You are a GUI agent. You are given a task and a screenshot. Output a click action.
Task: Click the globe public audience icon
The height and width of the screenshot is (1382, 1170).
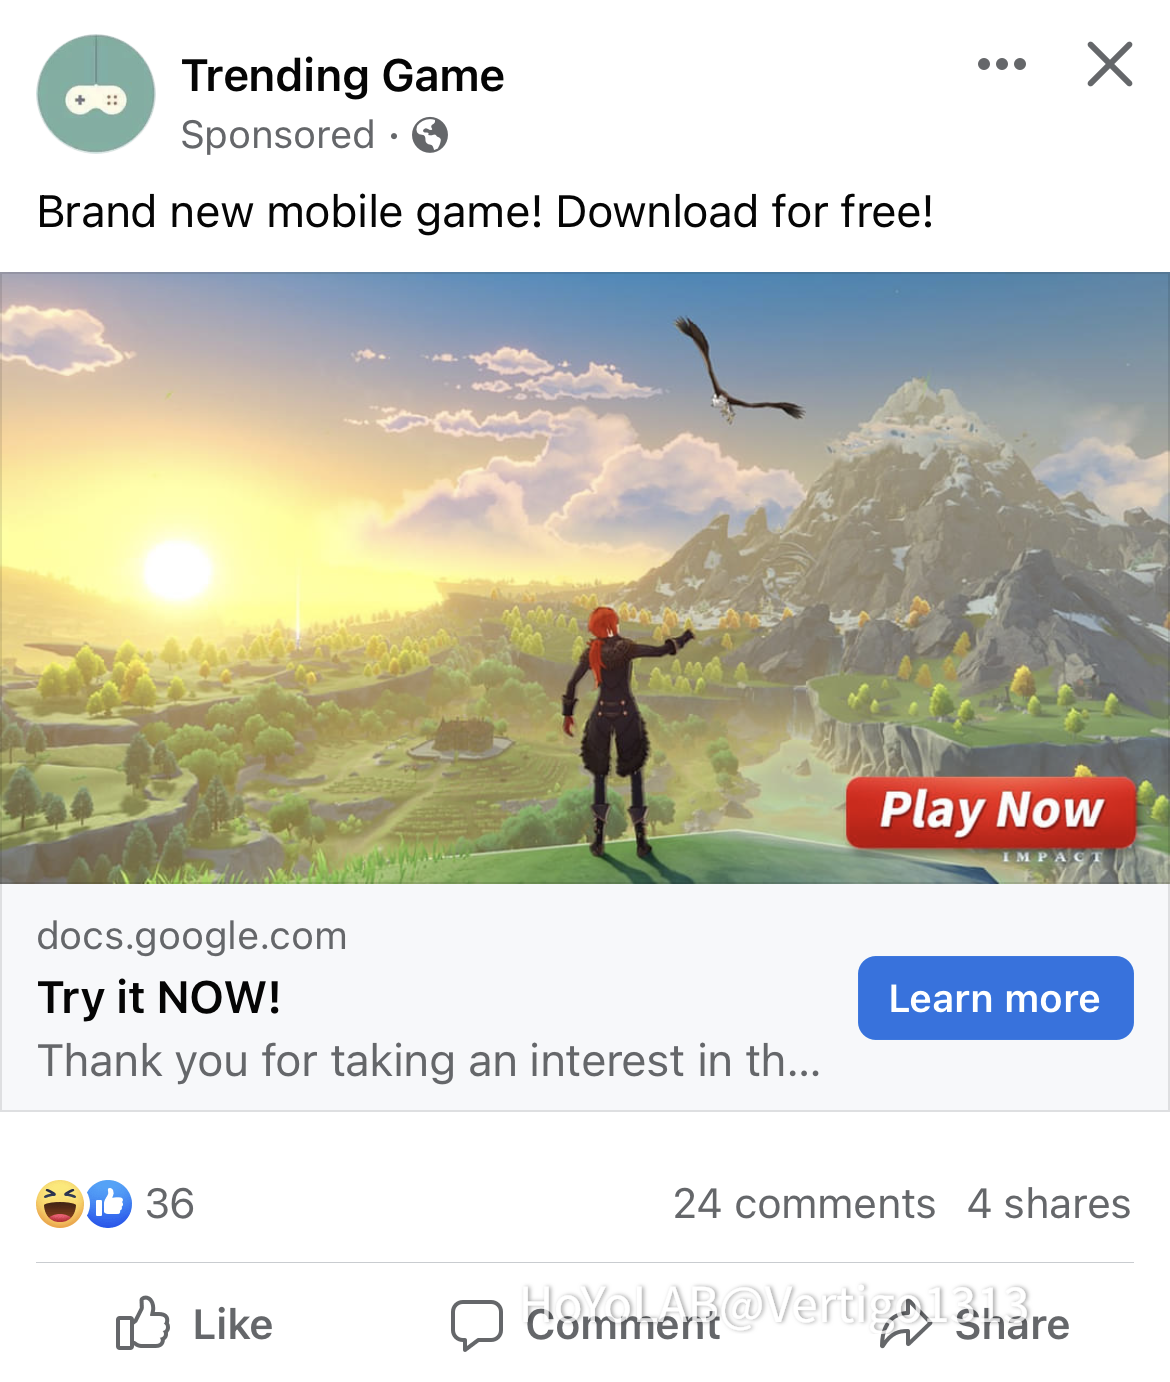(x=430, y=135)
